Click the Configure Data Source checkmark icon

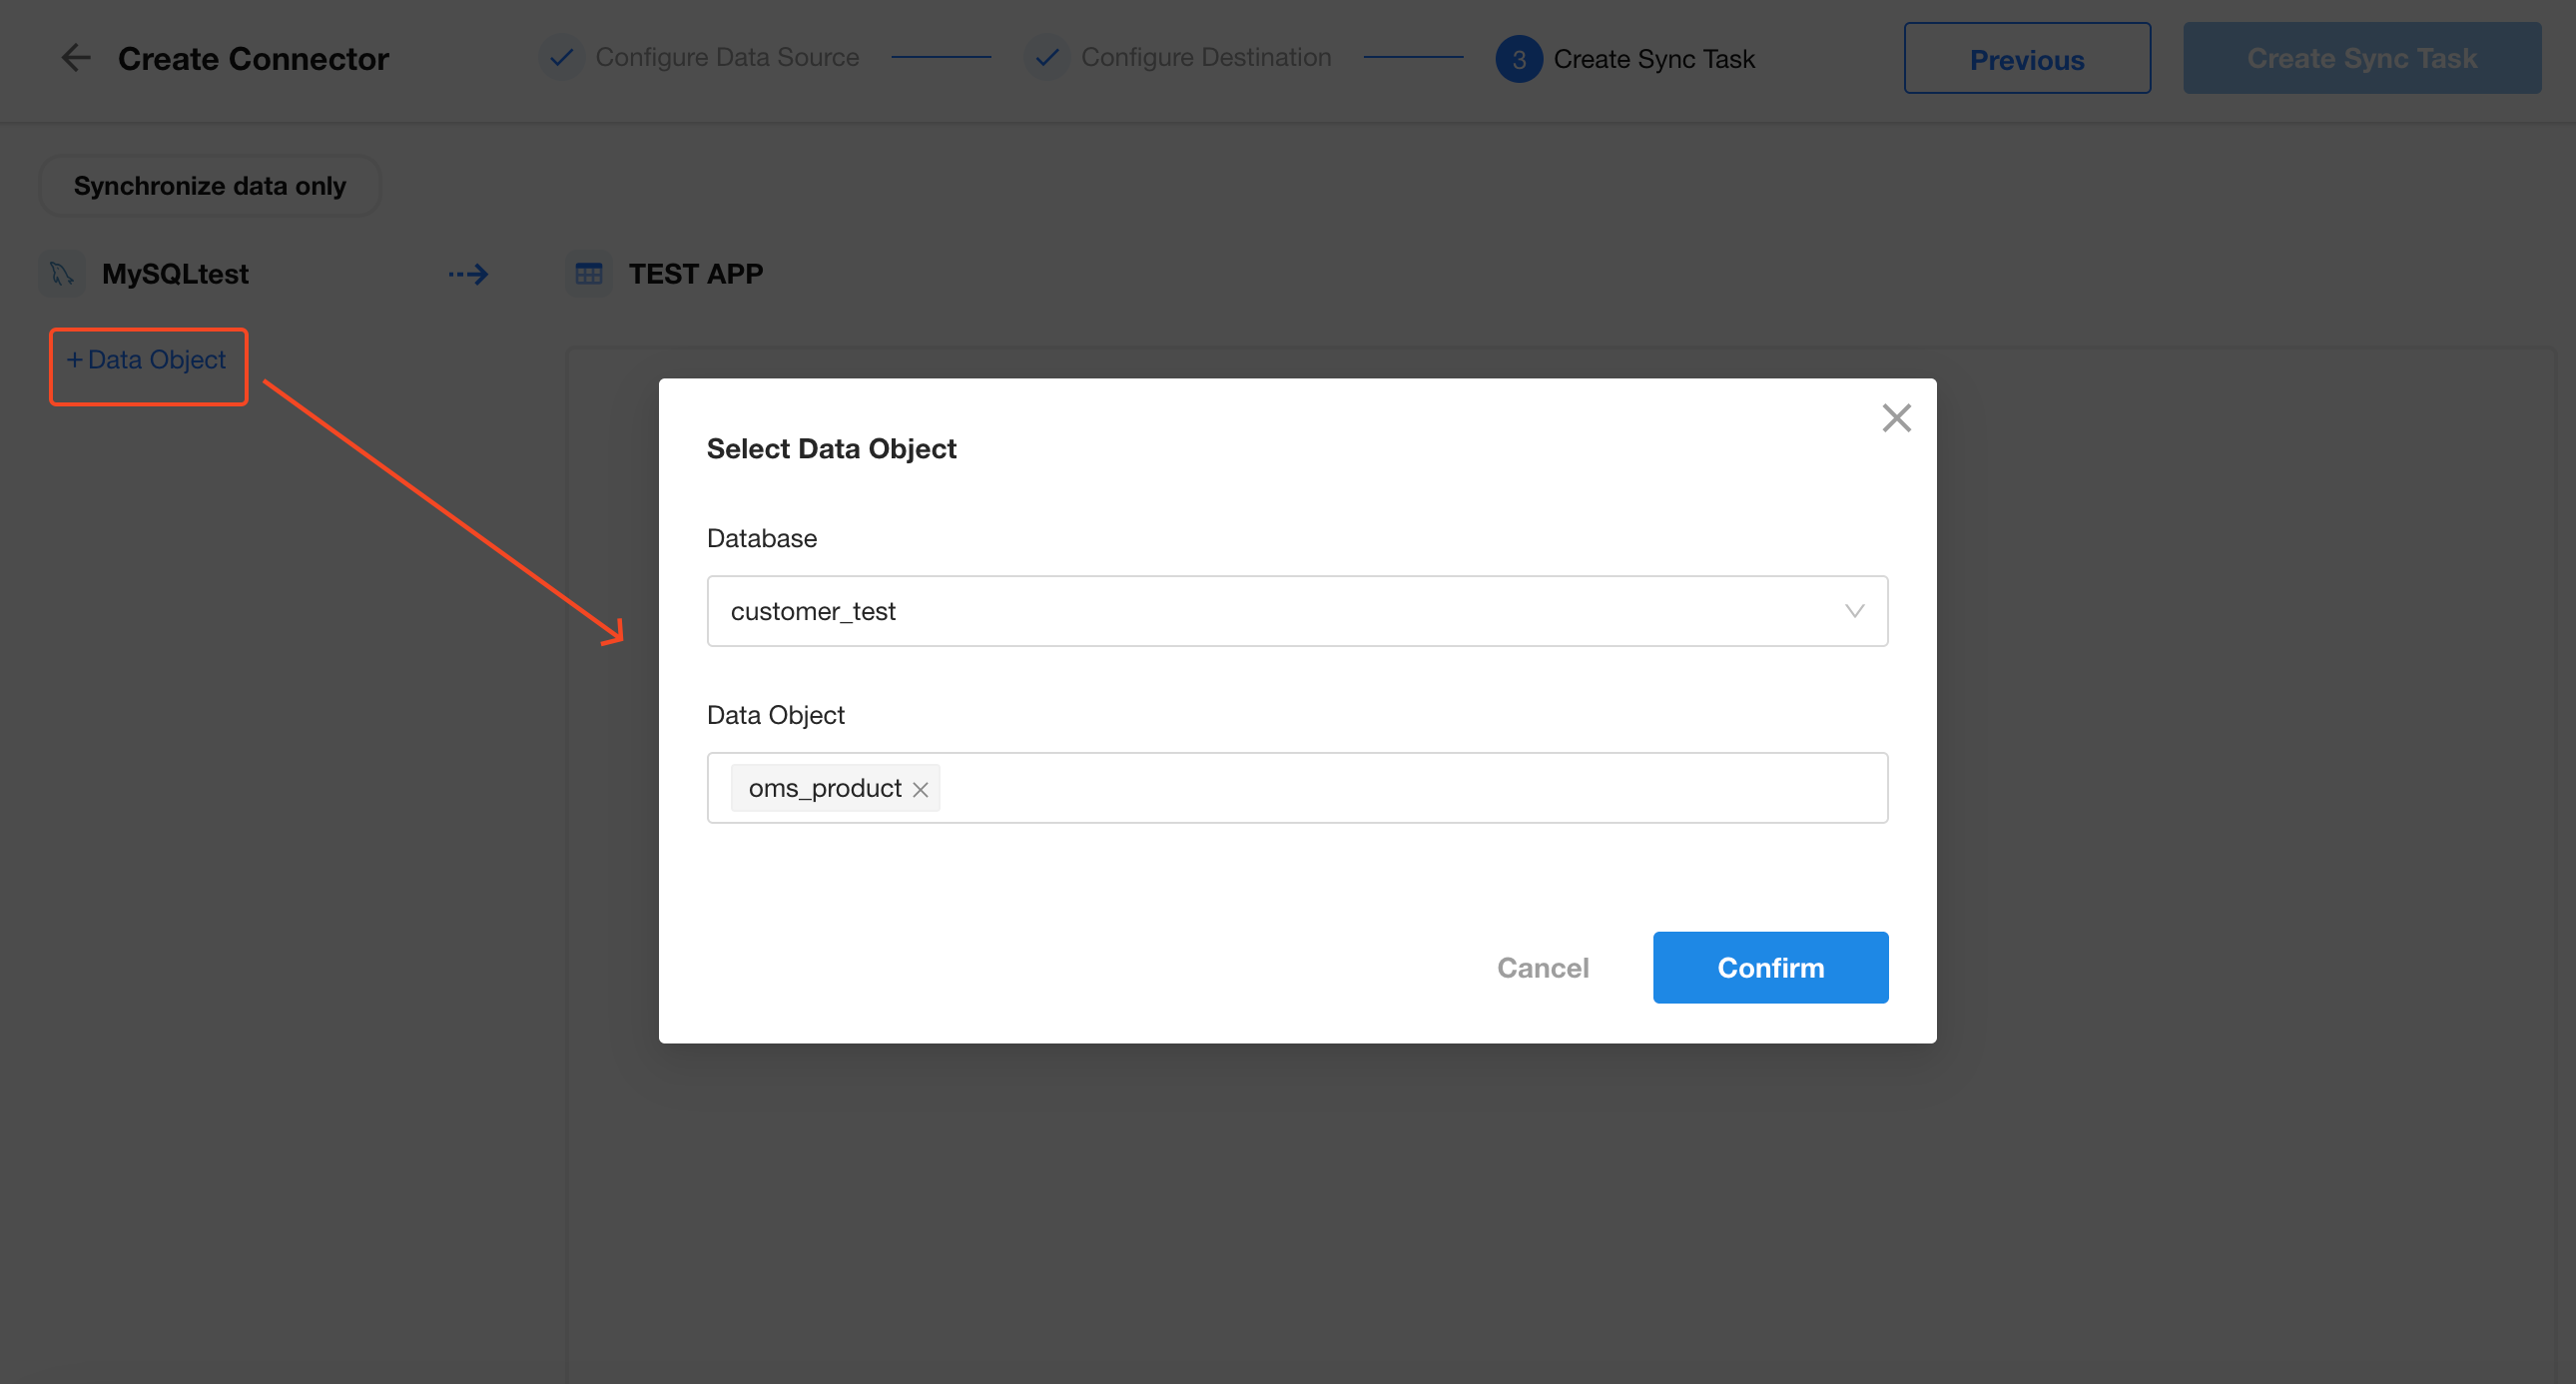point(562,58)
